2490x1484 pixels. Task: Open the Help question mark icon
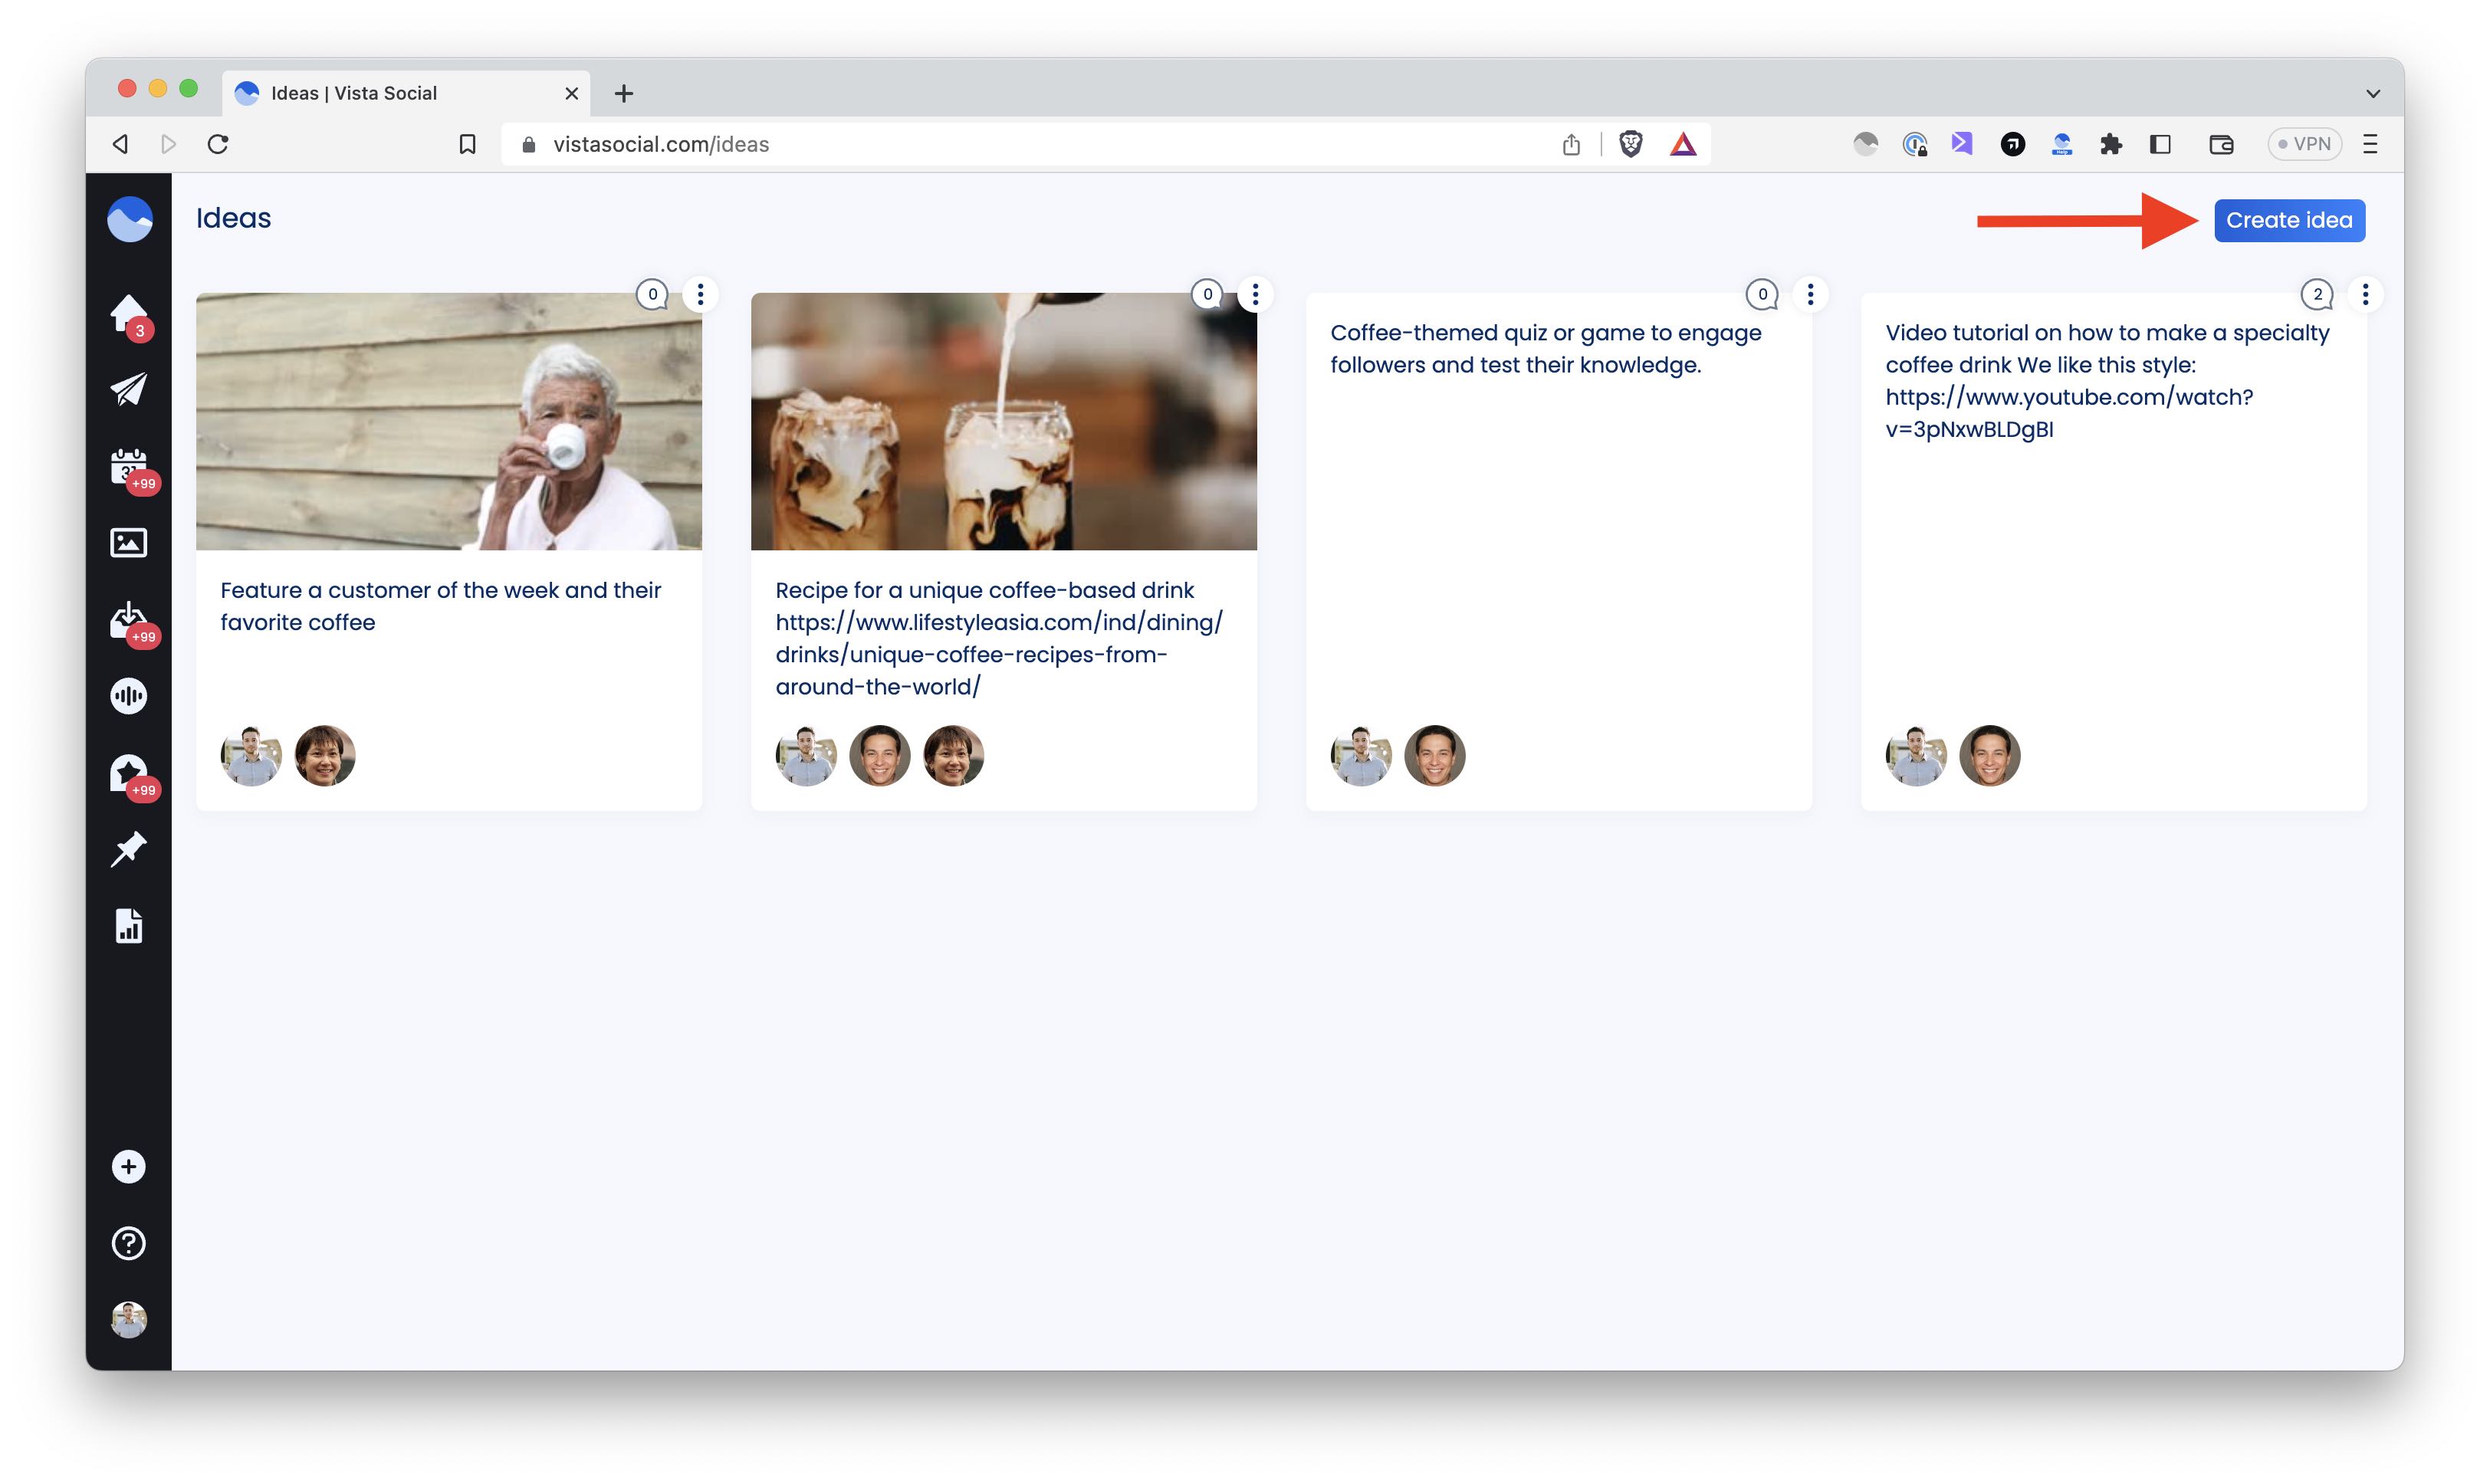tap(128, 1242)
